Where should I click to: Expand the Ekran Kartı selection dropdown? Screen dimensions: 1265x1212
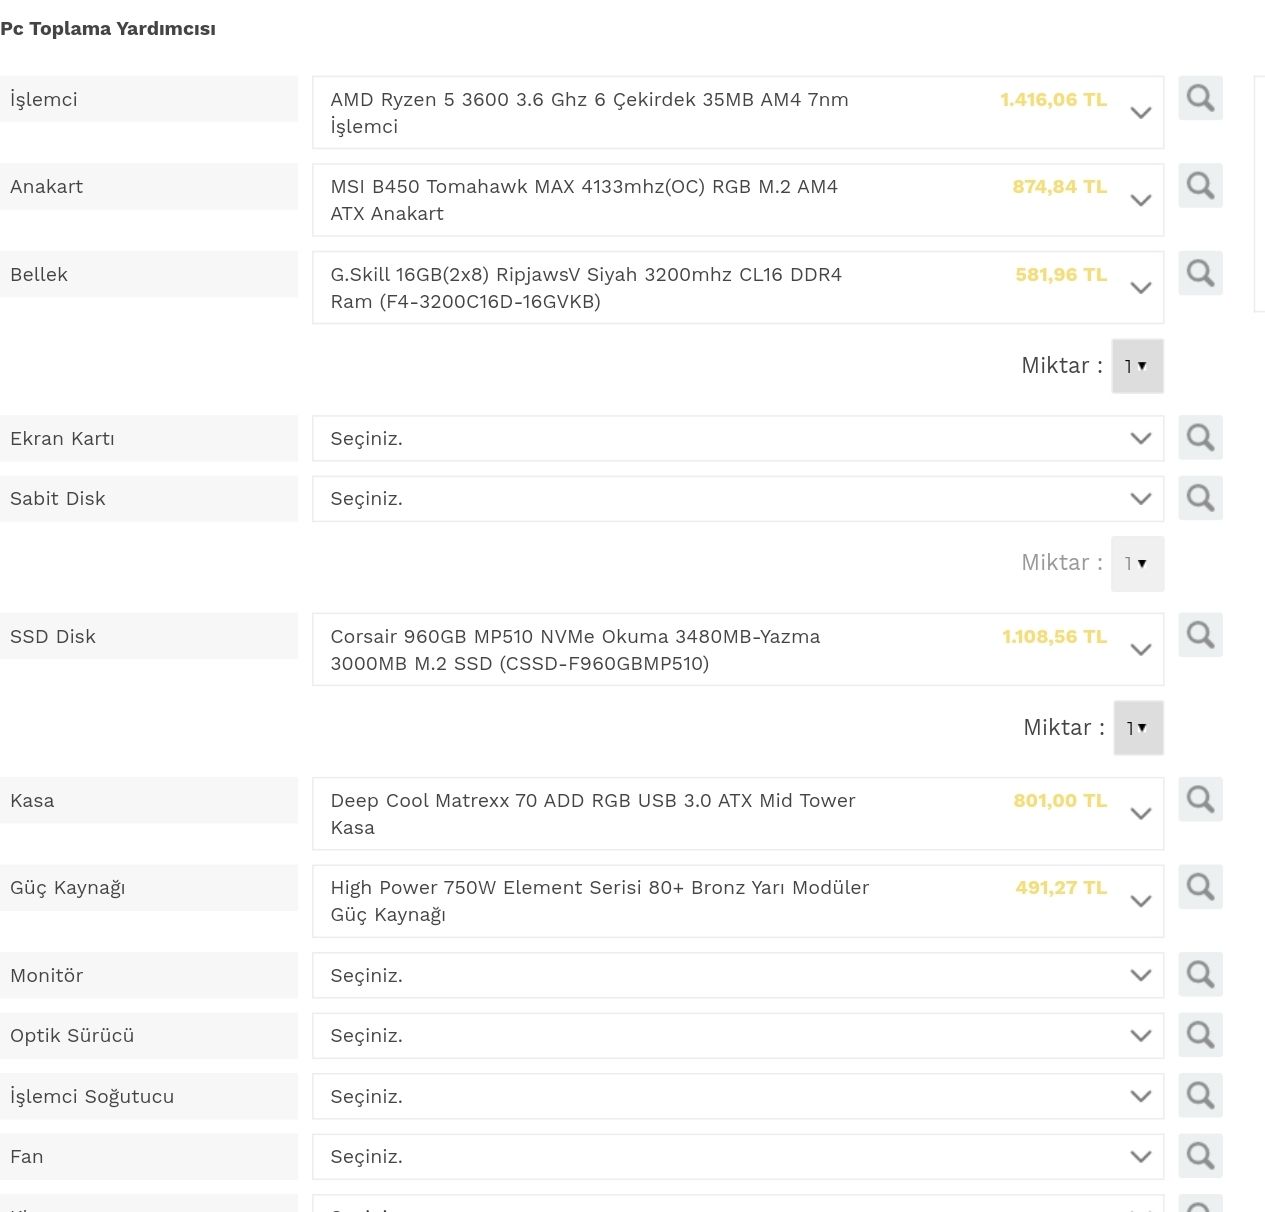[737, 438]
